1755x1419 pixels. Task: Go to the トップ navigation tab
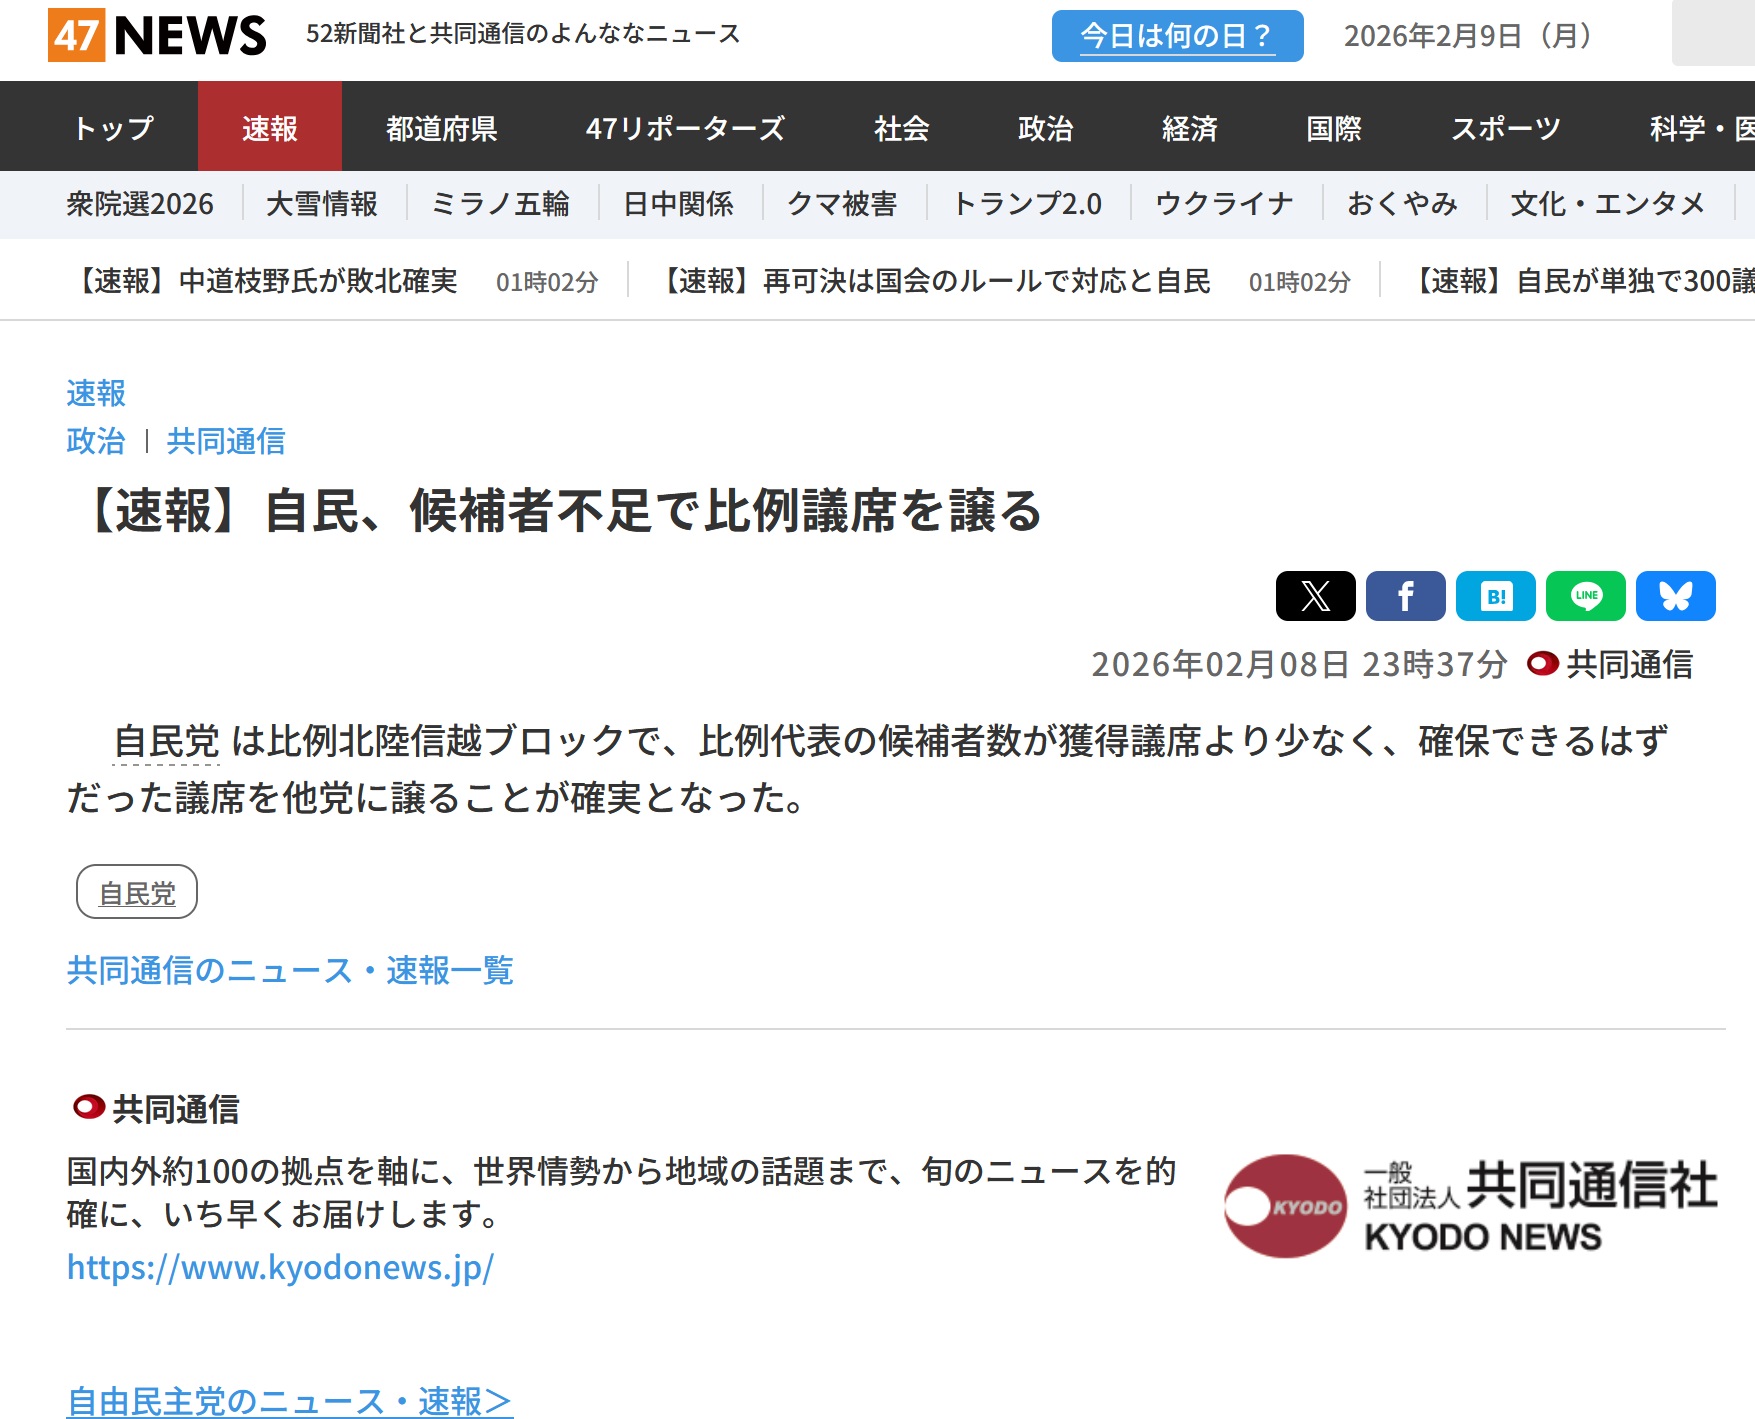[113, 127]
